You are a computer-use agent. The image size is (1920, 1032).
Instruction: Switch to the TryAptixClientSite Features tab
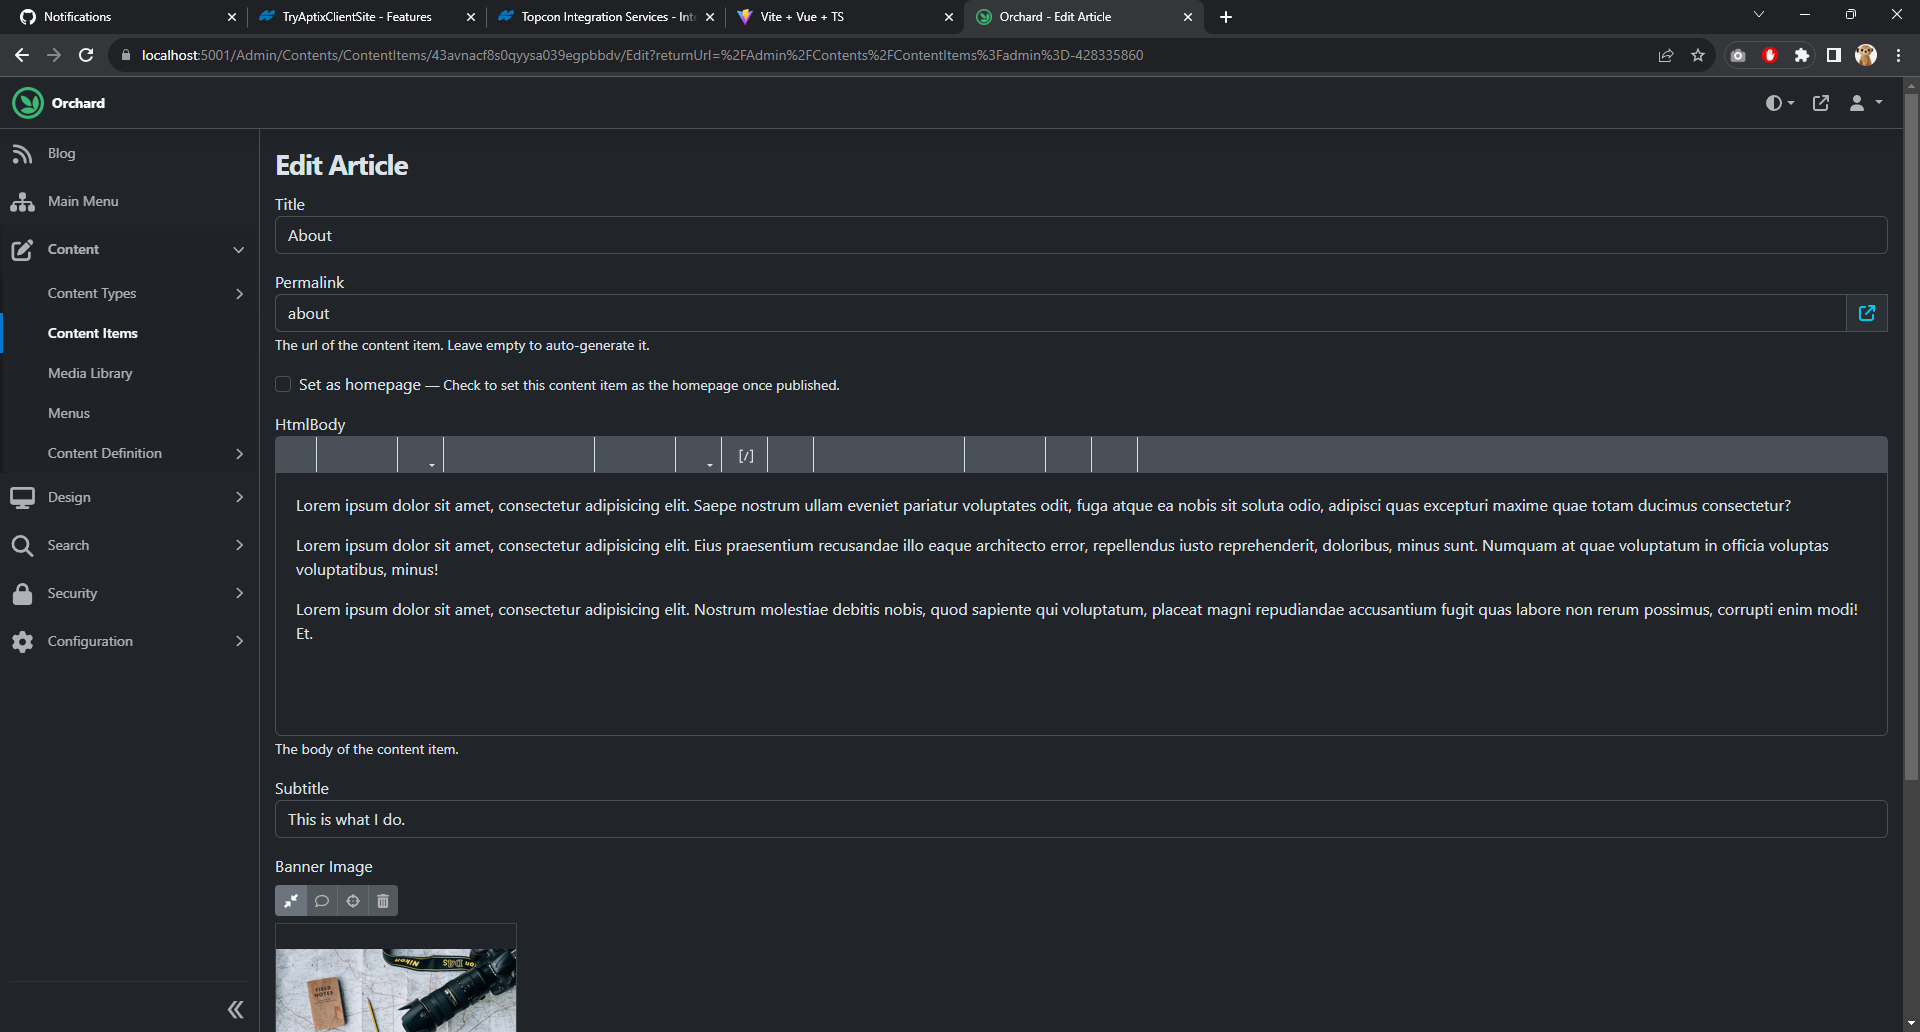click(x=356, y=17)
